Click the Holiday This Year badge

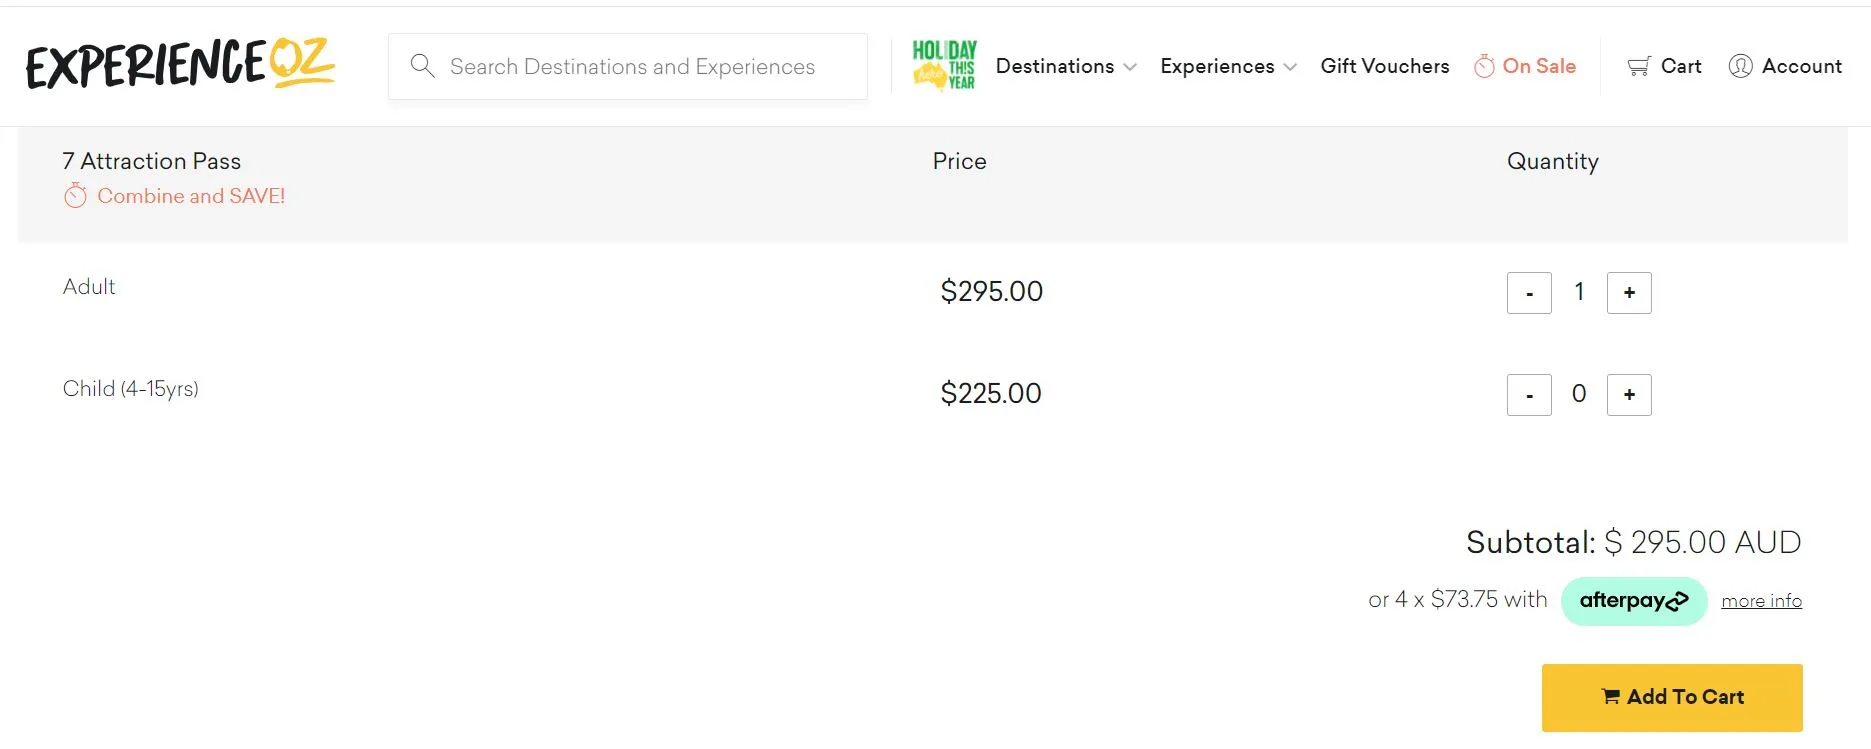944,66
